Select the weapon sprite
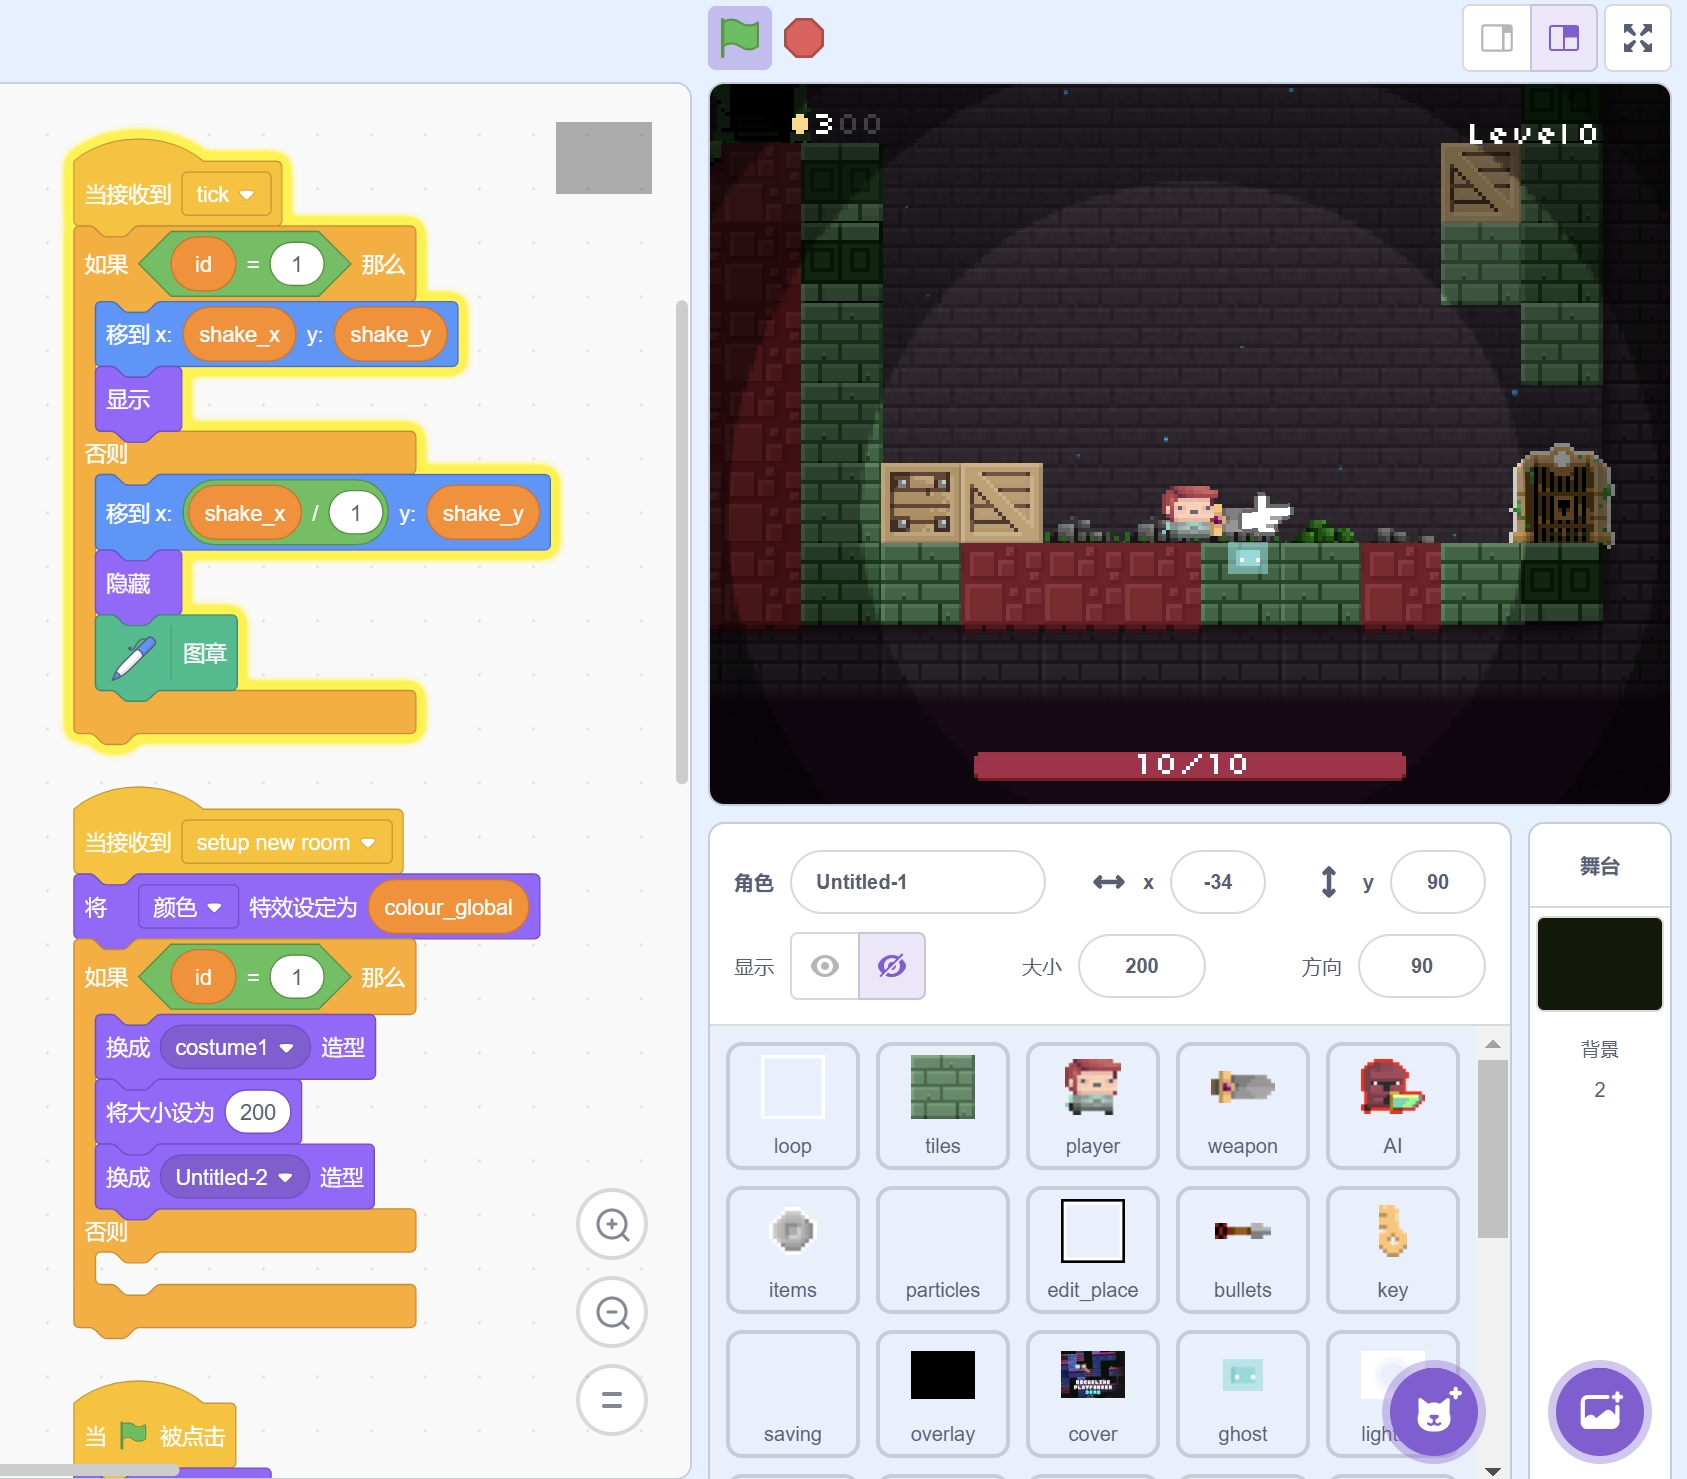Viewport: 1687px width, 1479px height. tap(1242, 1105)
